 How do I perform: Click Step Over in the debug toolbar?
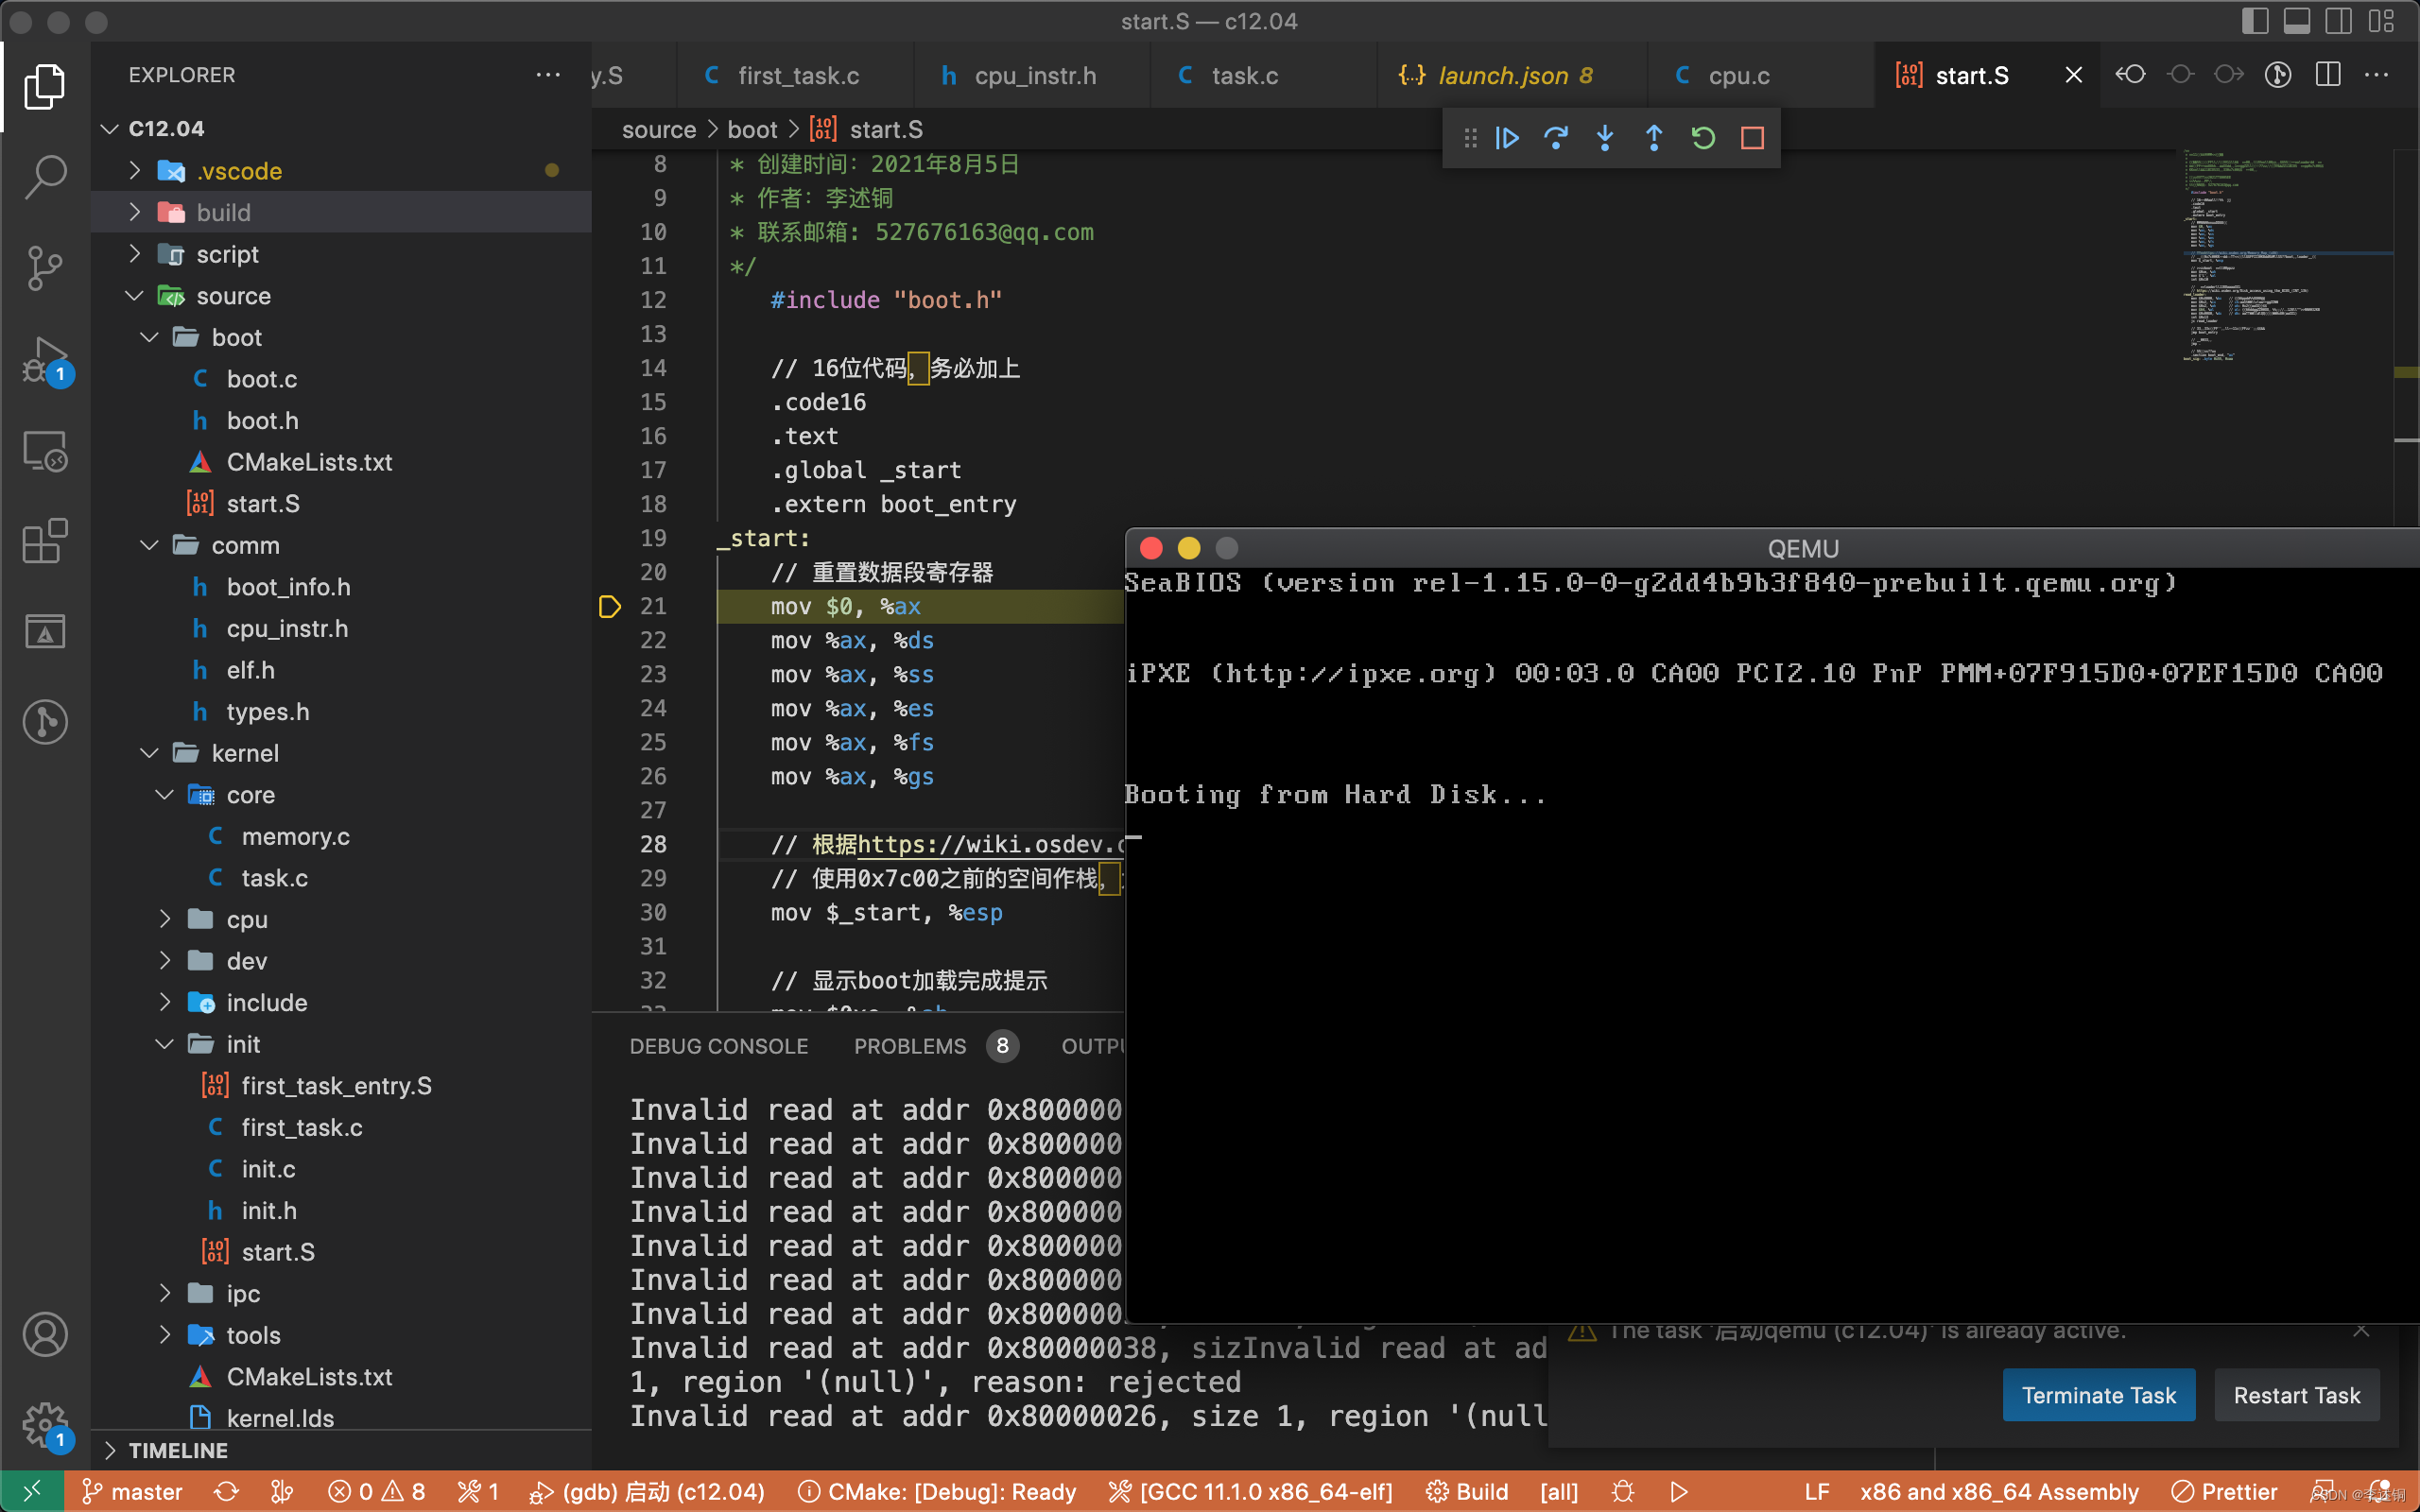tap(1556, 138)
